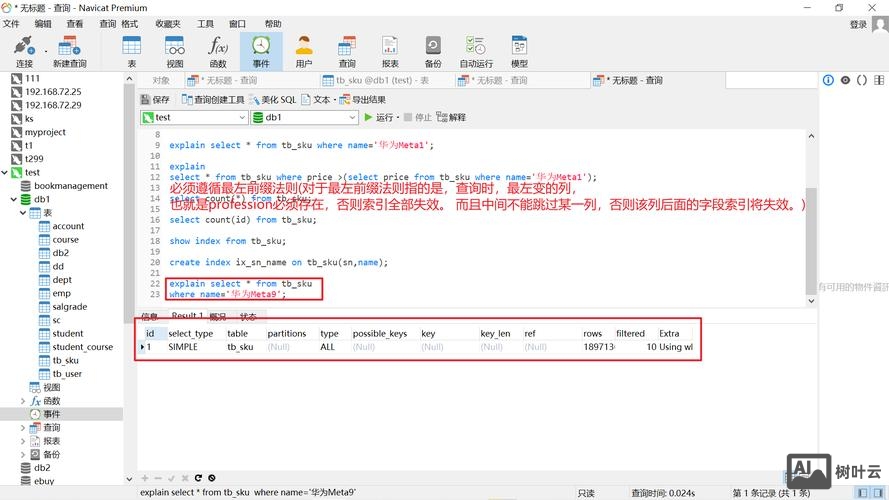Click the refresh icon below result grid

click(x=198, y=478)
